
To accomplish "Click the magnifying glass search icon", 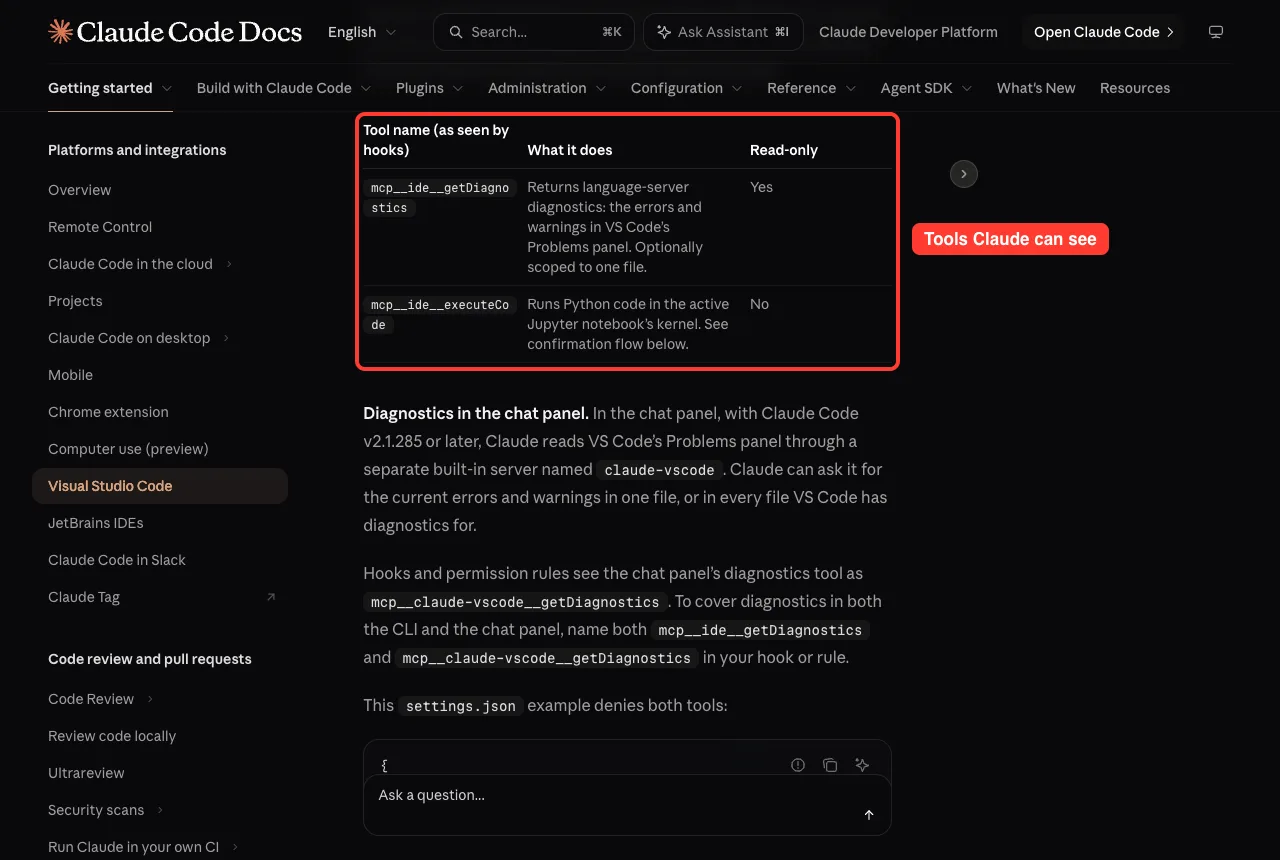I will tap(456, 32).
